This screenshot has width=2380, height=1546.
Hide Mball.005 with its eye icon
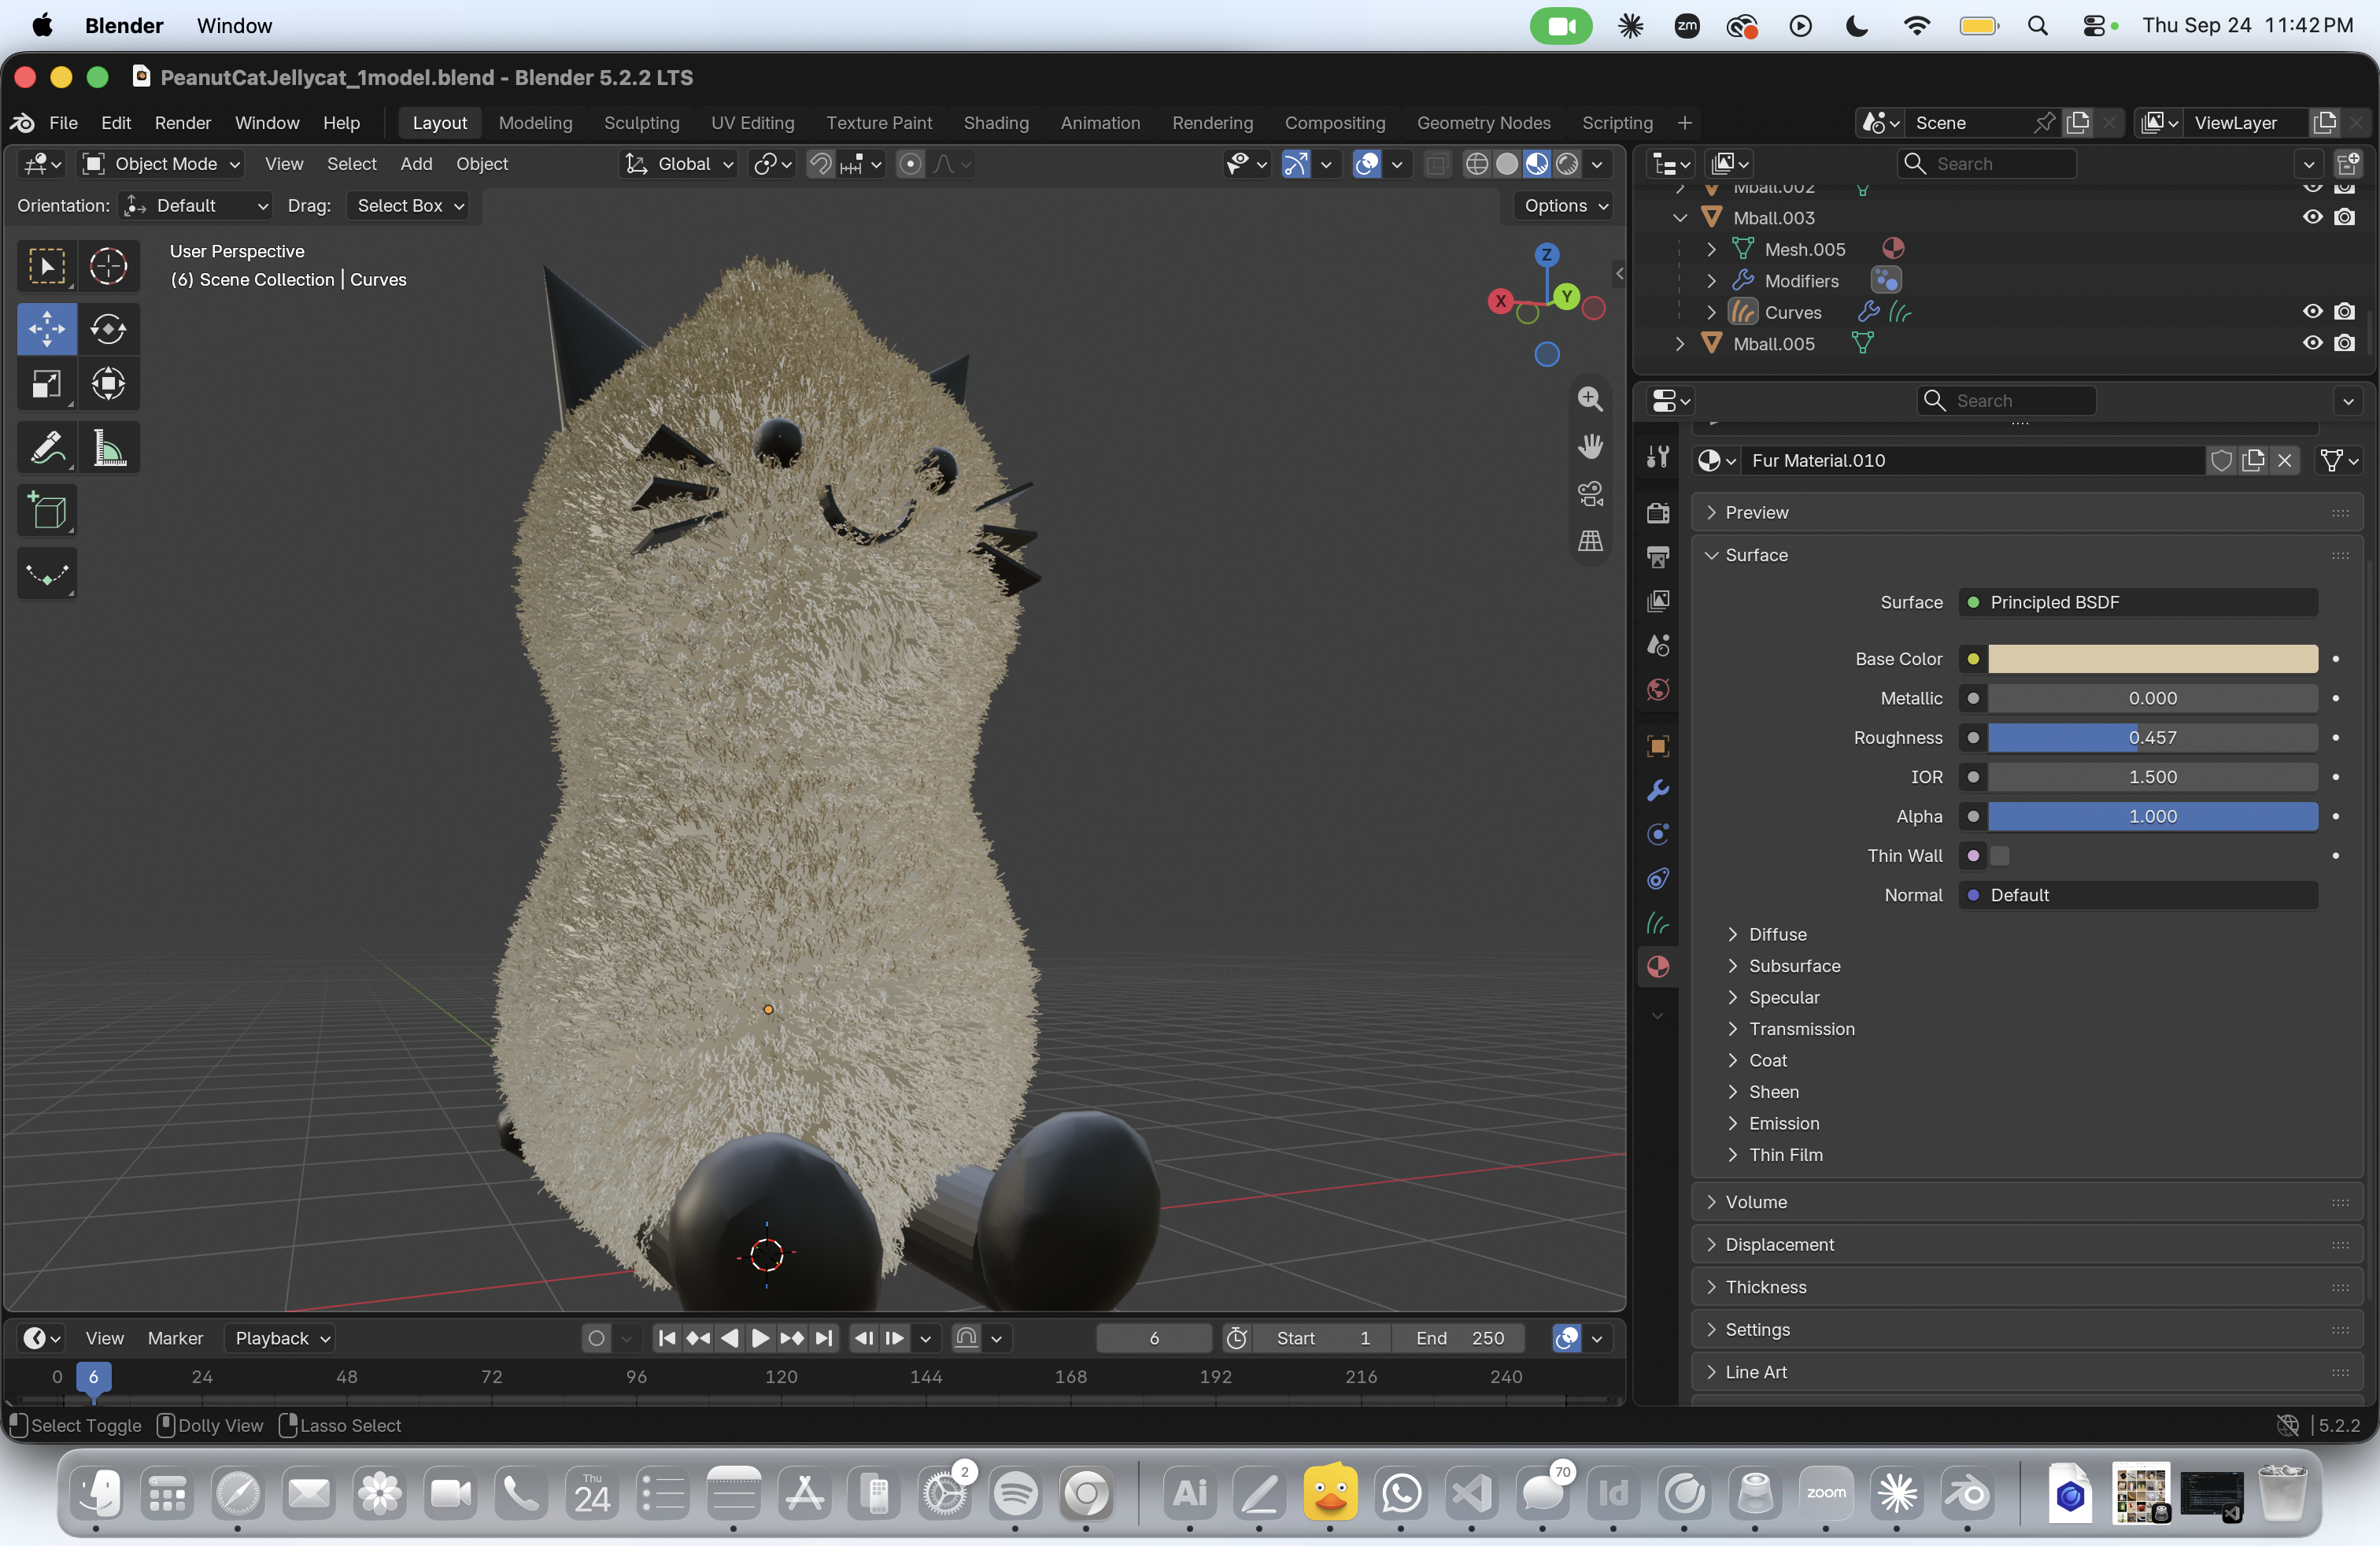pos(2312,343)
